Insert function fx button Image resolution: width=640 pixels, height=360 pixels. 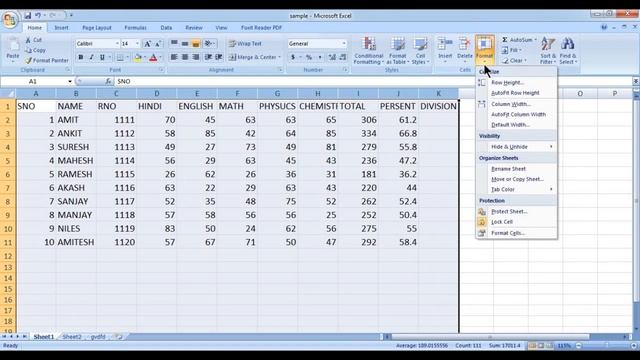point(108,82)
